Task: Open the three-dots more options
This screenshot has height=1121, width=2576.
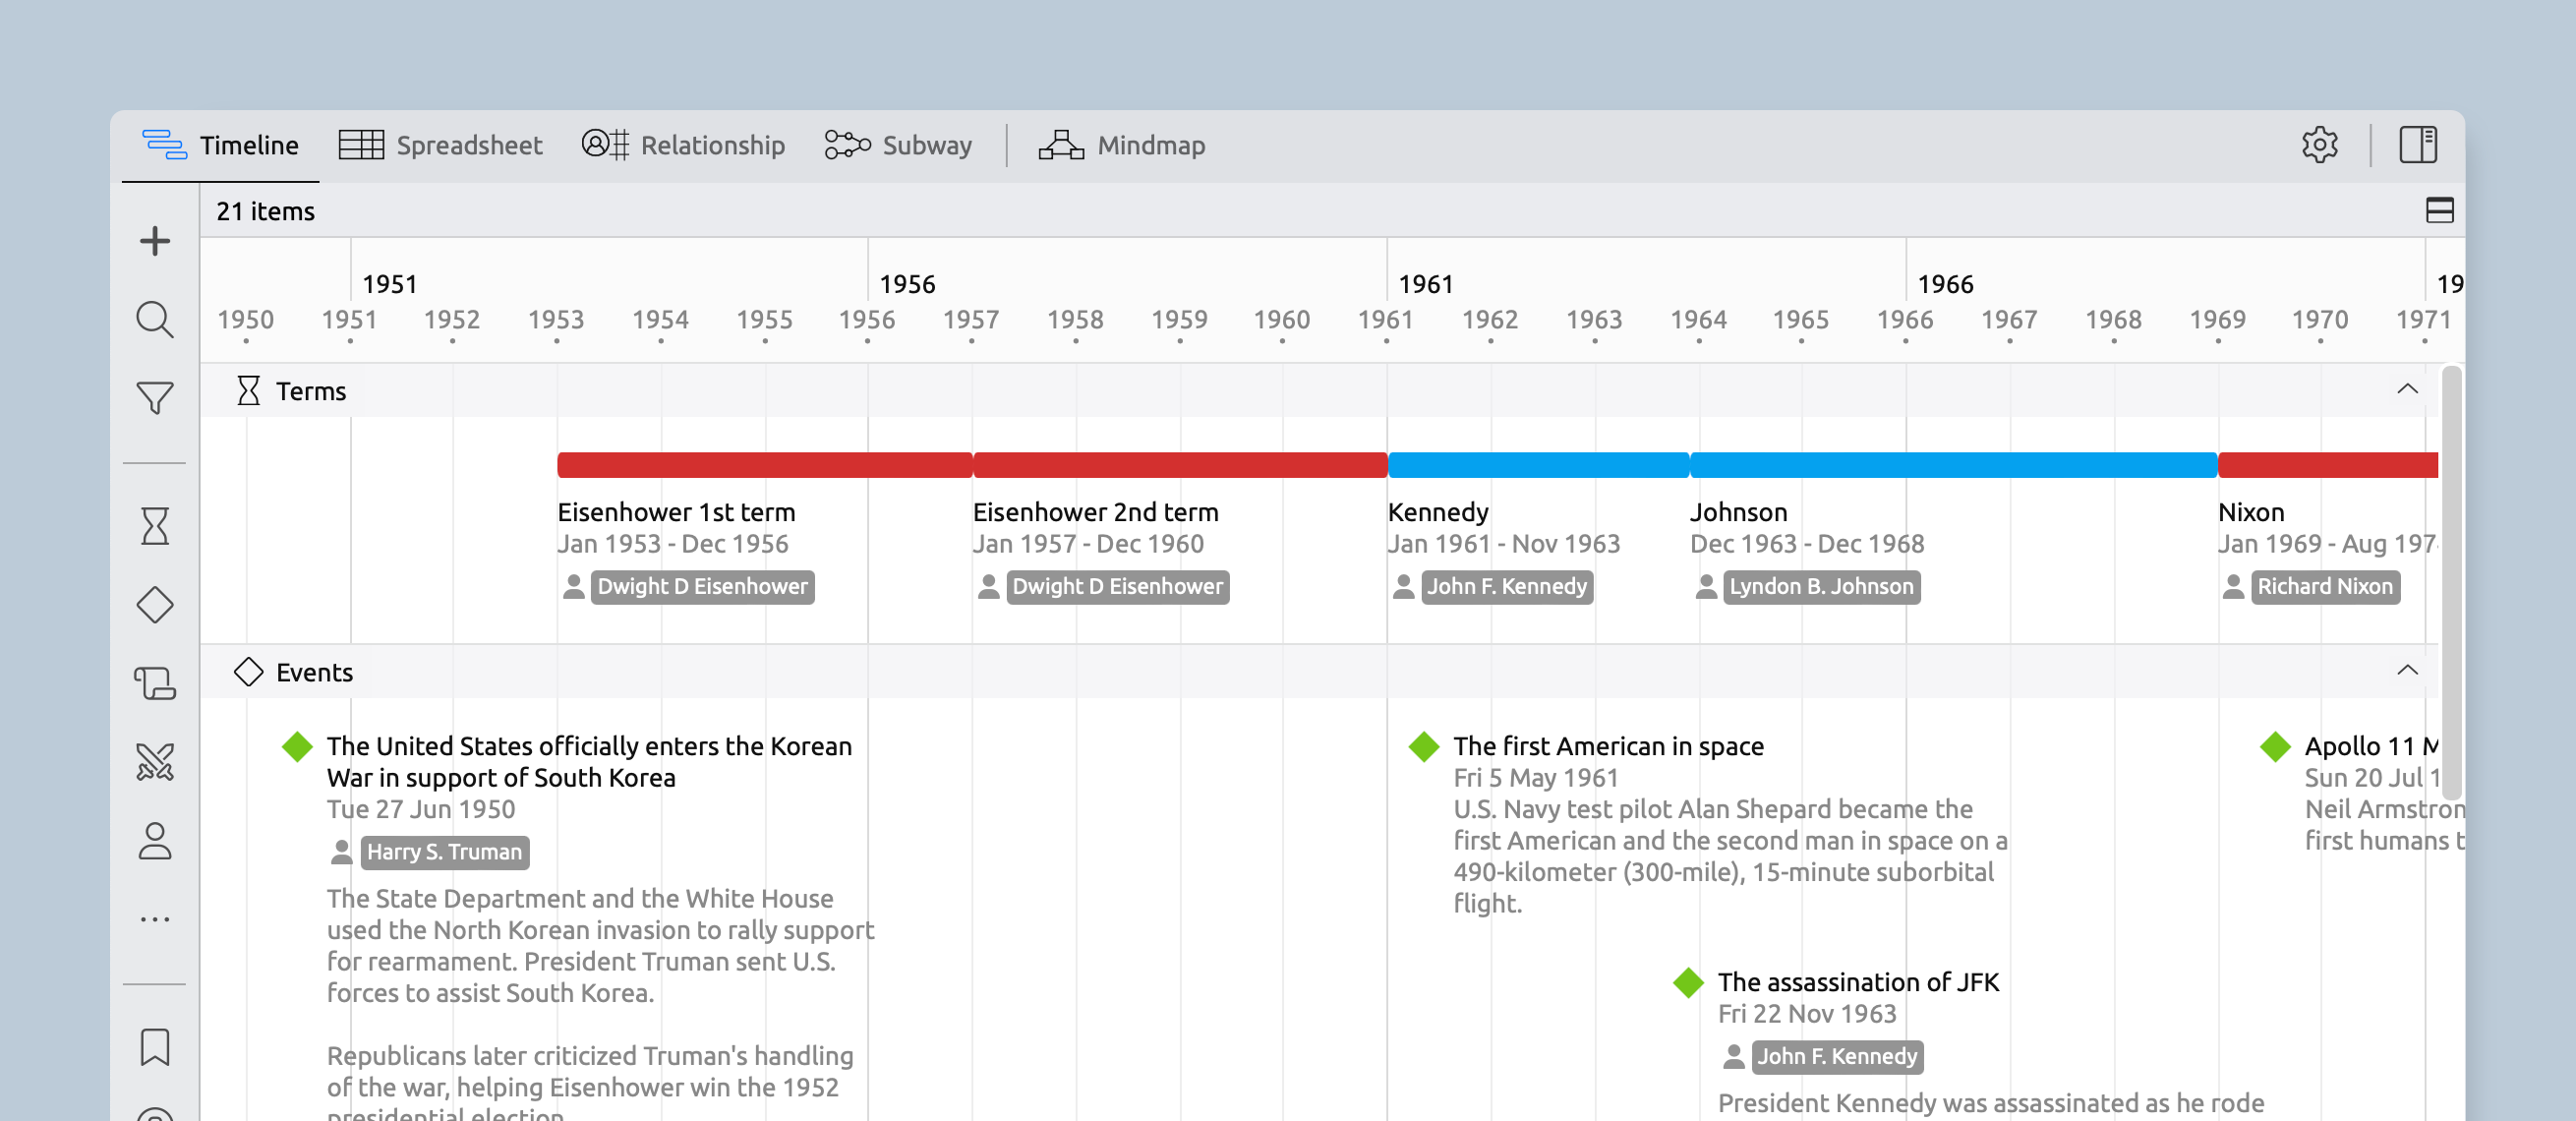Action: (x=155, y=919)
